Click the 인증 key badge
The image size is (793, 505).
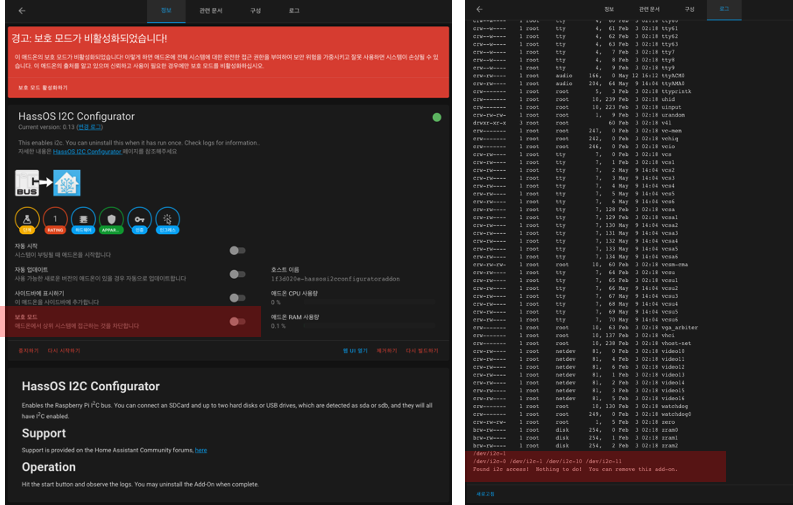[x=140, y=220]
